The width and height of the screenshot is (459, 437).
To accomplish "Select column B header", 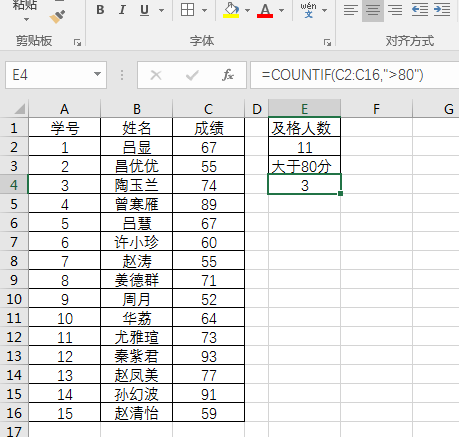I will [x=137, y=109].
